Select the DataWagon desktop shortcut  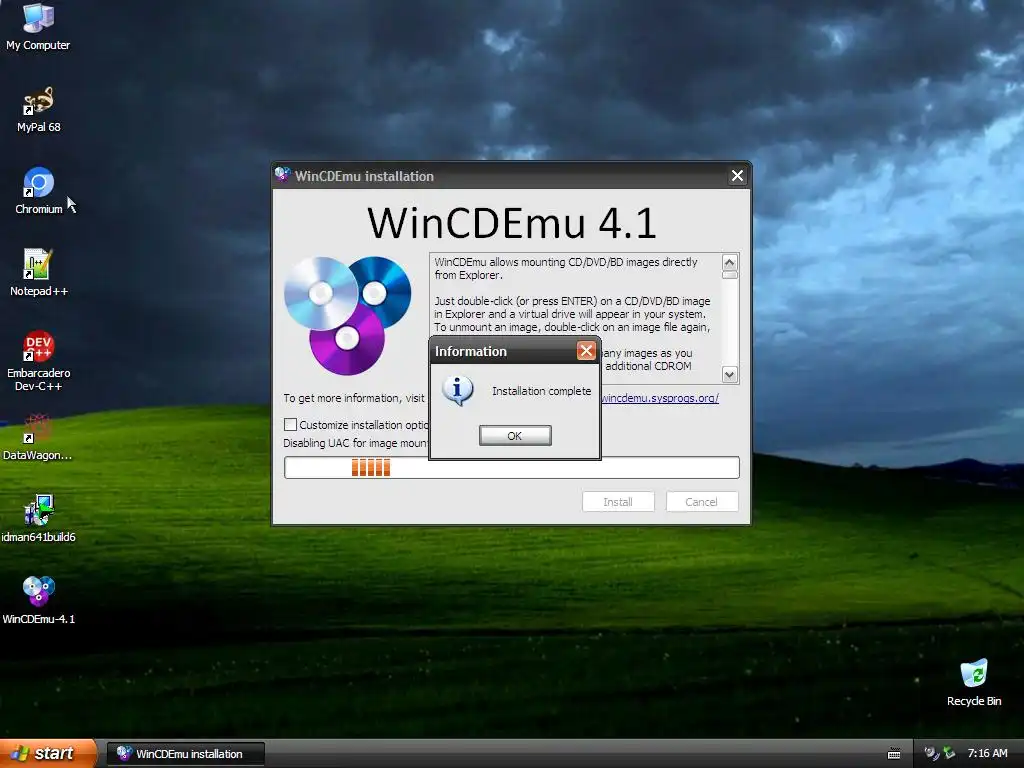[38, 437]
